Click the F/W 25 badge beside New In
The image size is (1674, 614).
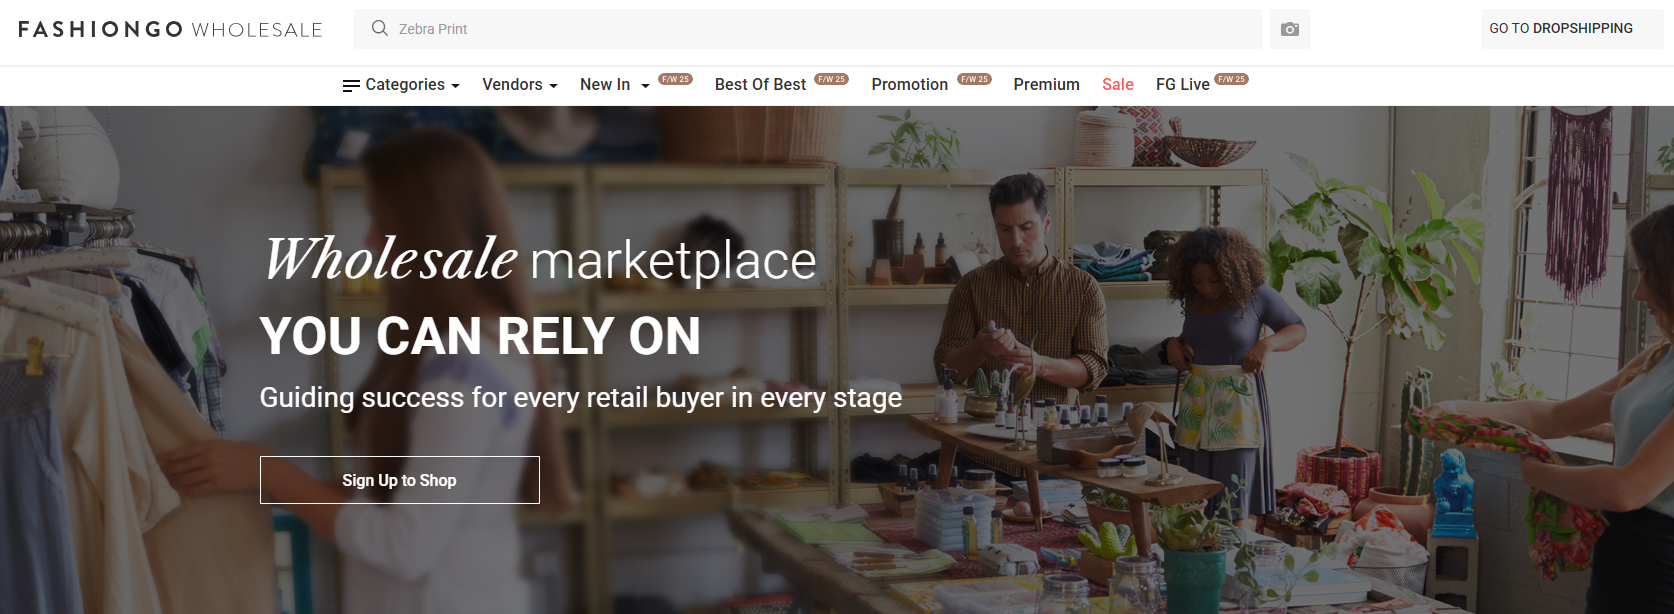click(x=675, y=79)
